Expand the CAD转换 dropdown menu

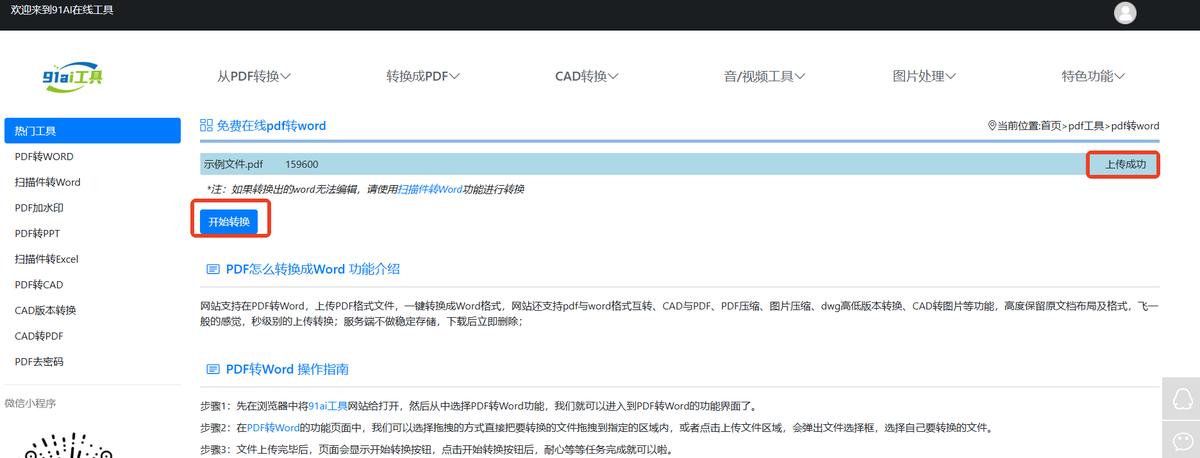pyautogui.click(x=587, y=76)
